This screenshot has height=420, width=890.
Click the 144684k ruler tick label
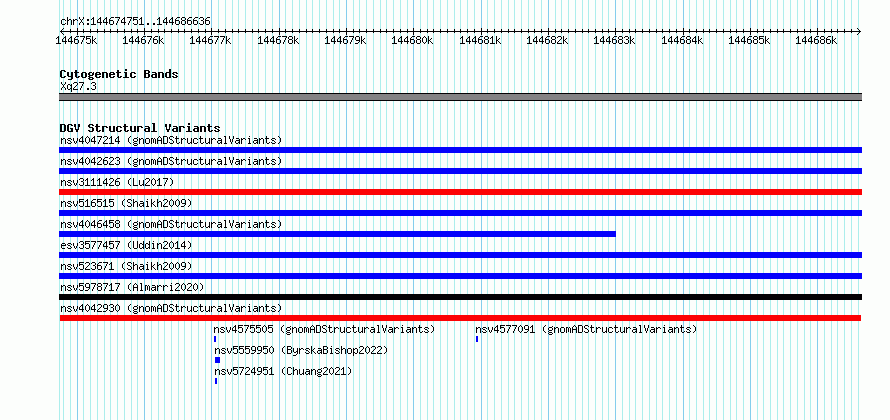[682, 40]
